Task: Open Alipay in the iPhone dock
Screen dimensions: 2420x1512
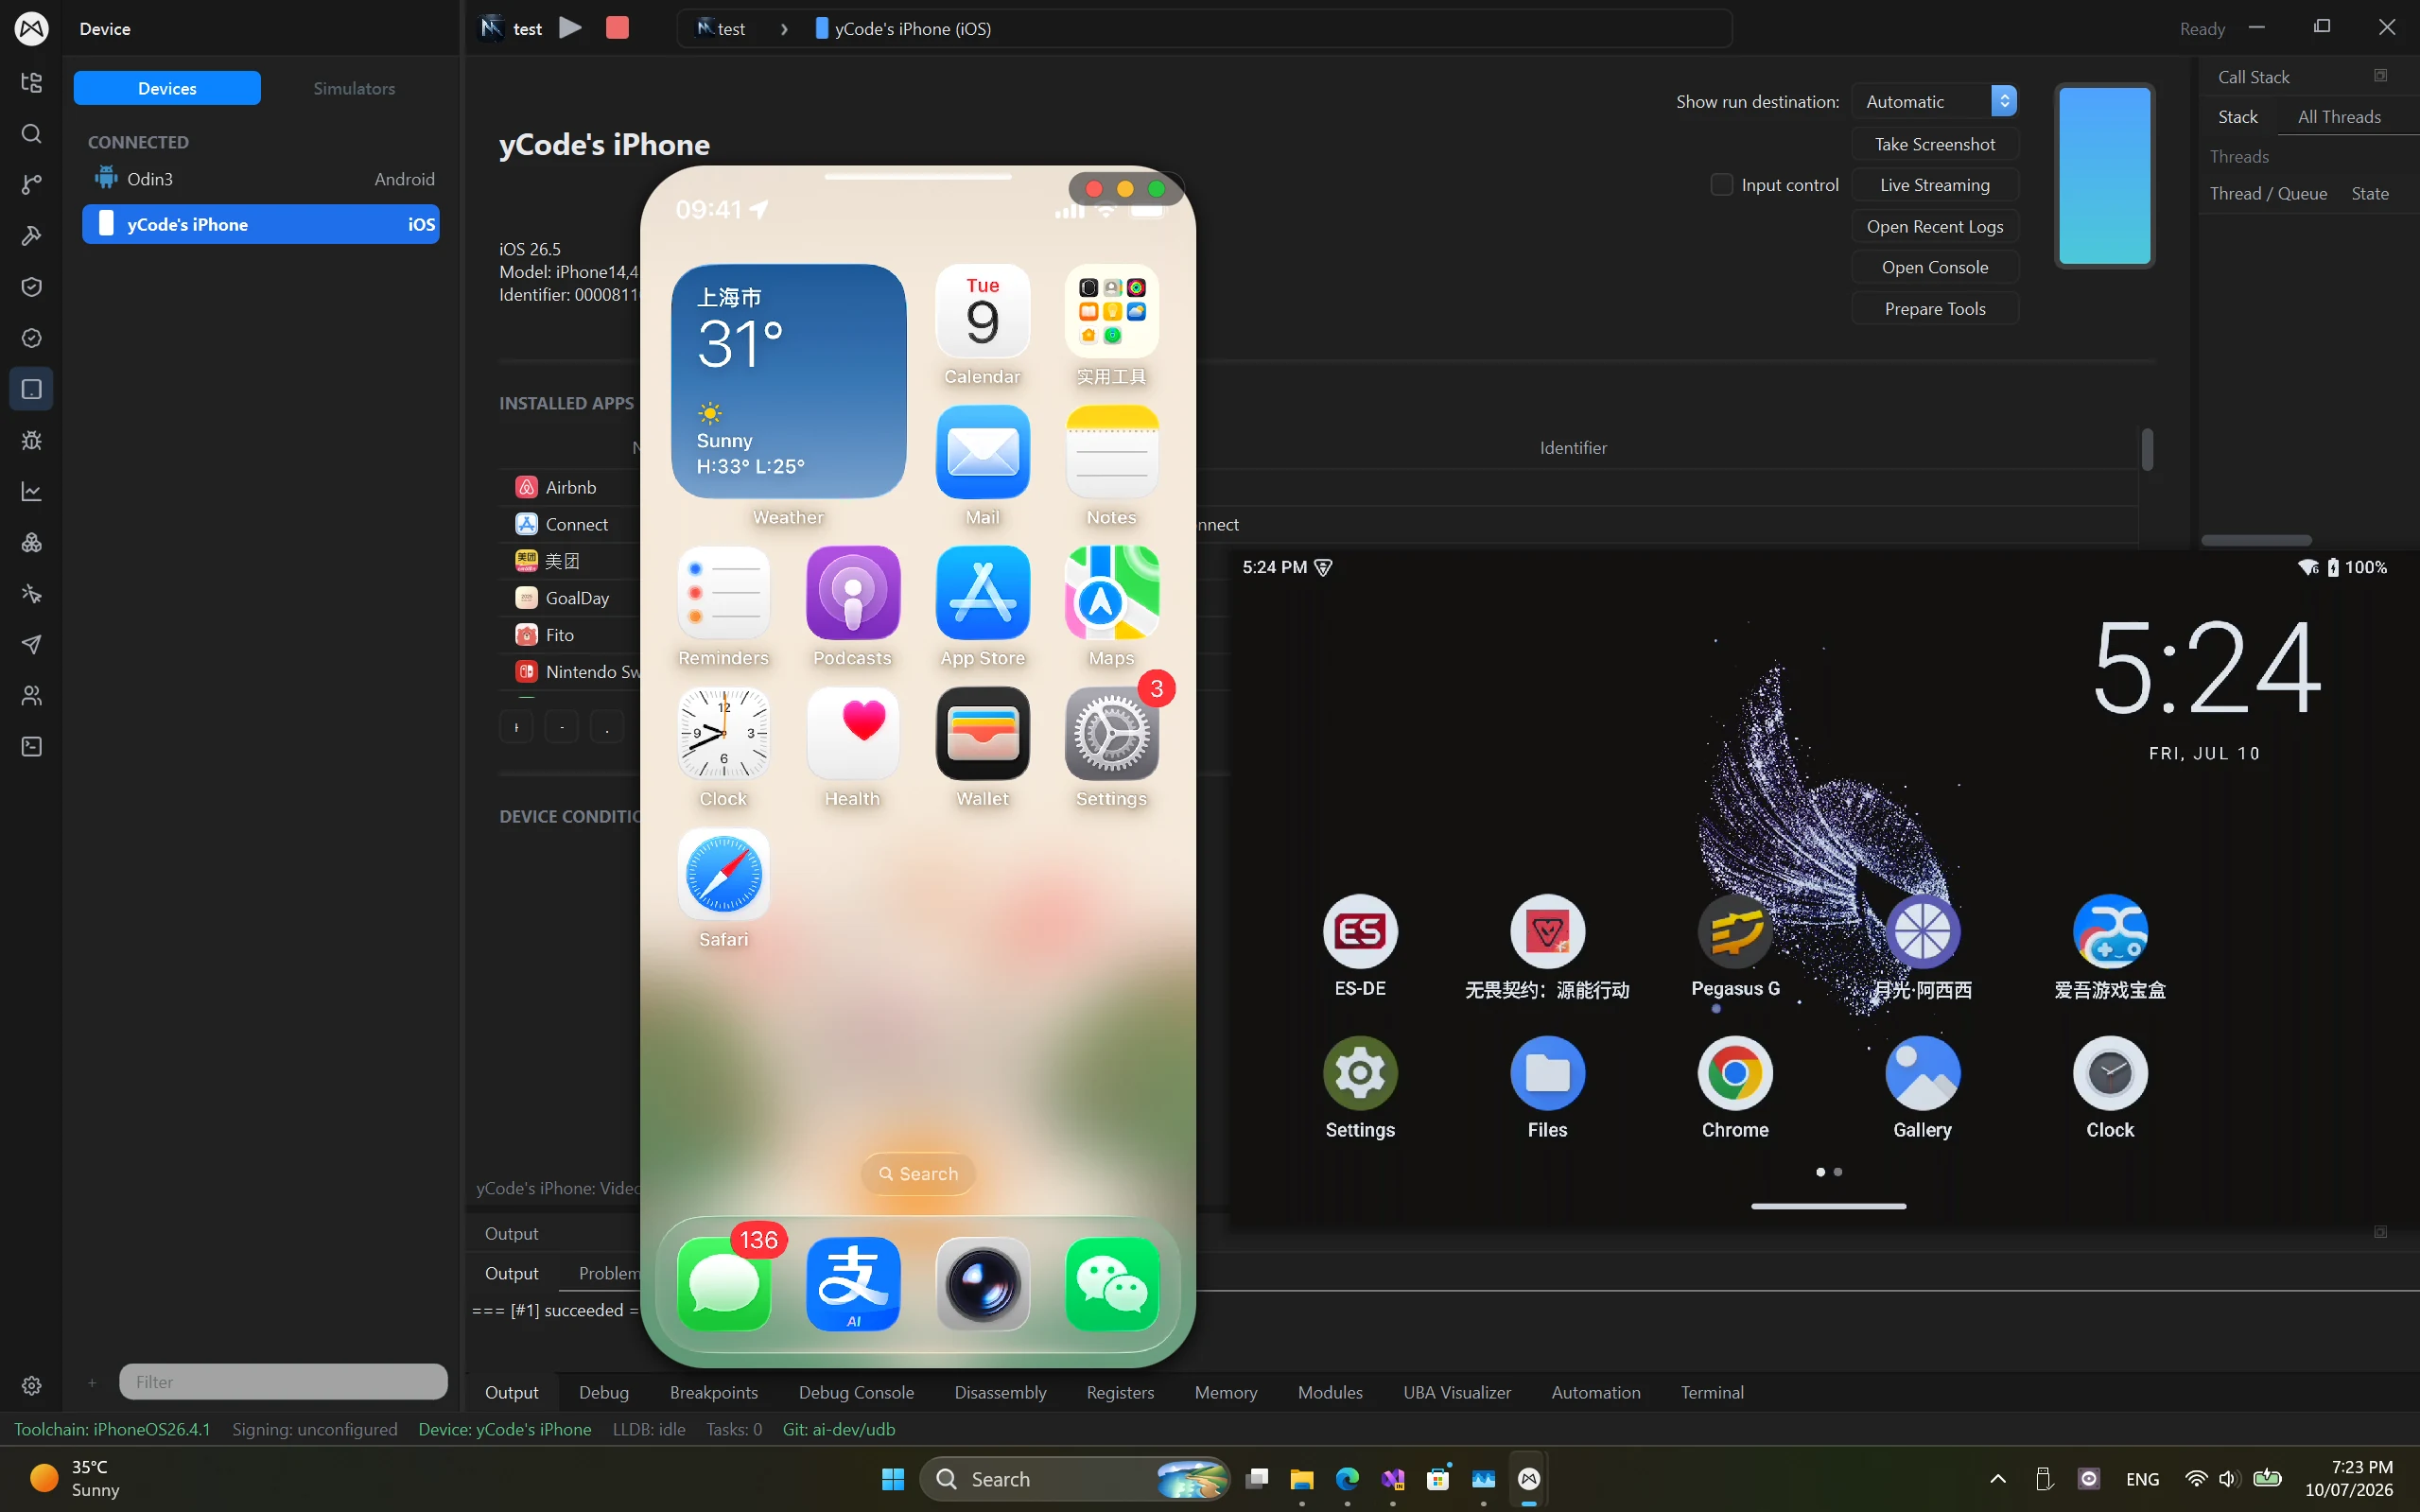Action: click(852, 1284)
